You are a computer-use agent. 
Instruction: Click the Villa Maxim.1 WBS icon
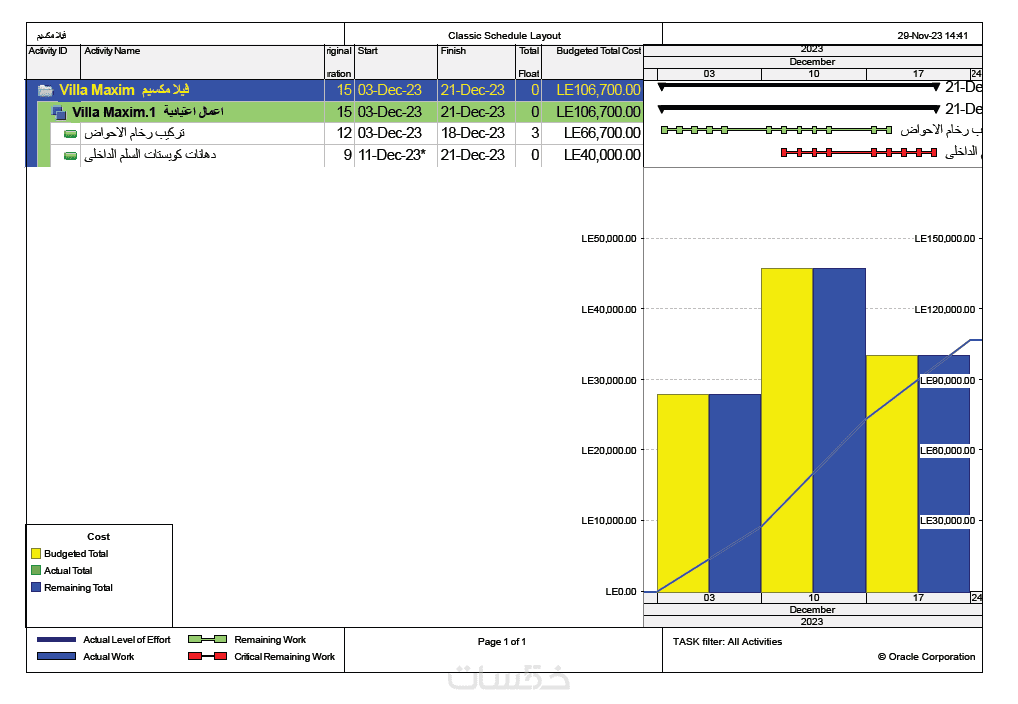point(59,113)
